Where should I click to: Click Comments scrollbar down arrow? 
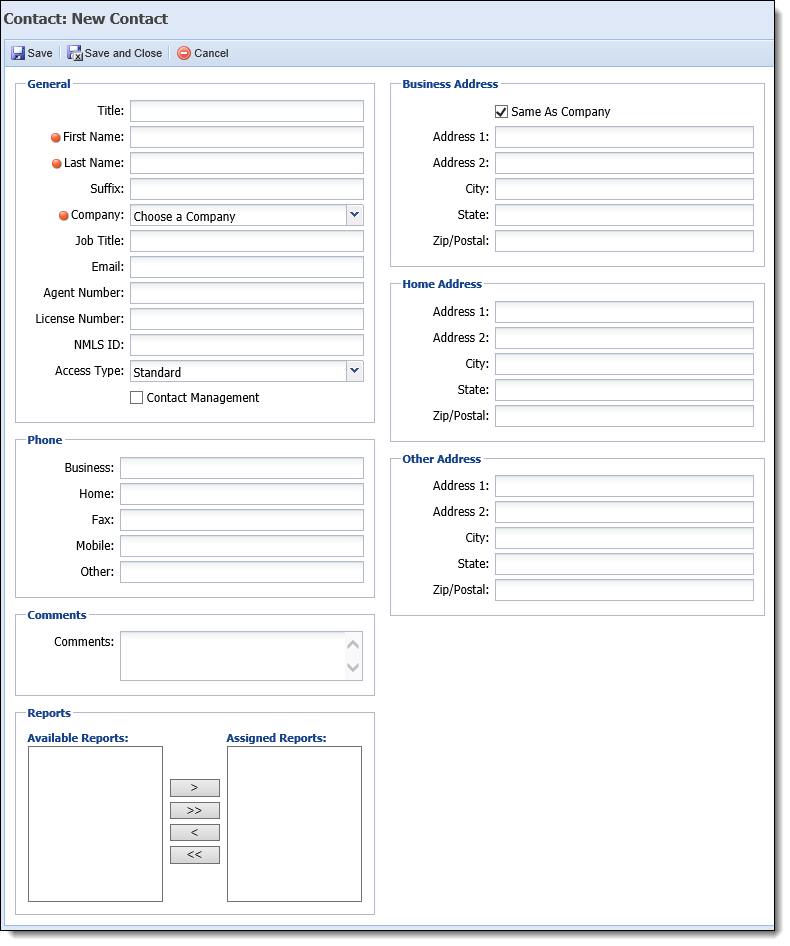[354, 667]
